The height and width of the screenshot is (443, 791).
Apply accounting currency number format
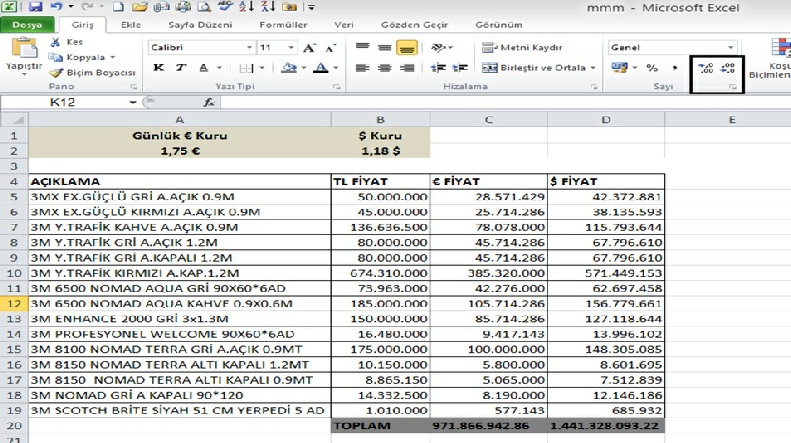tap(619, 68)
